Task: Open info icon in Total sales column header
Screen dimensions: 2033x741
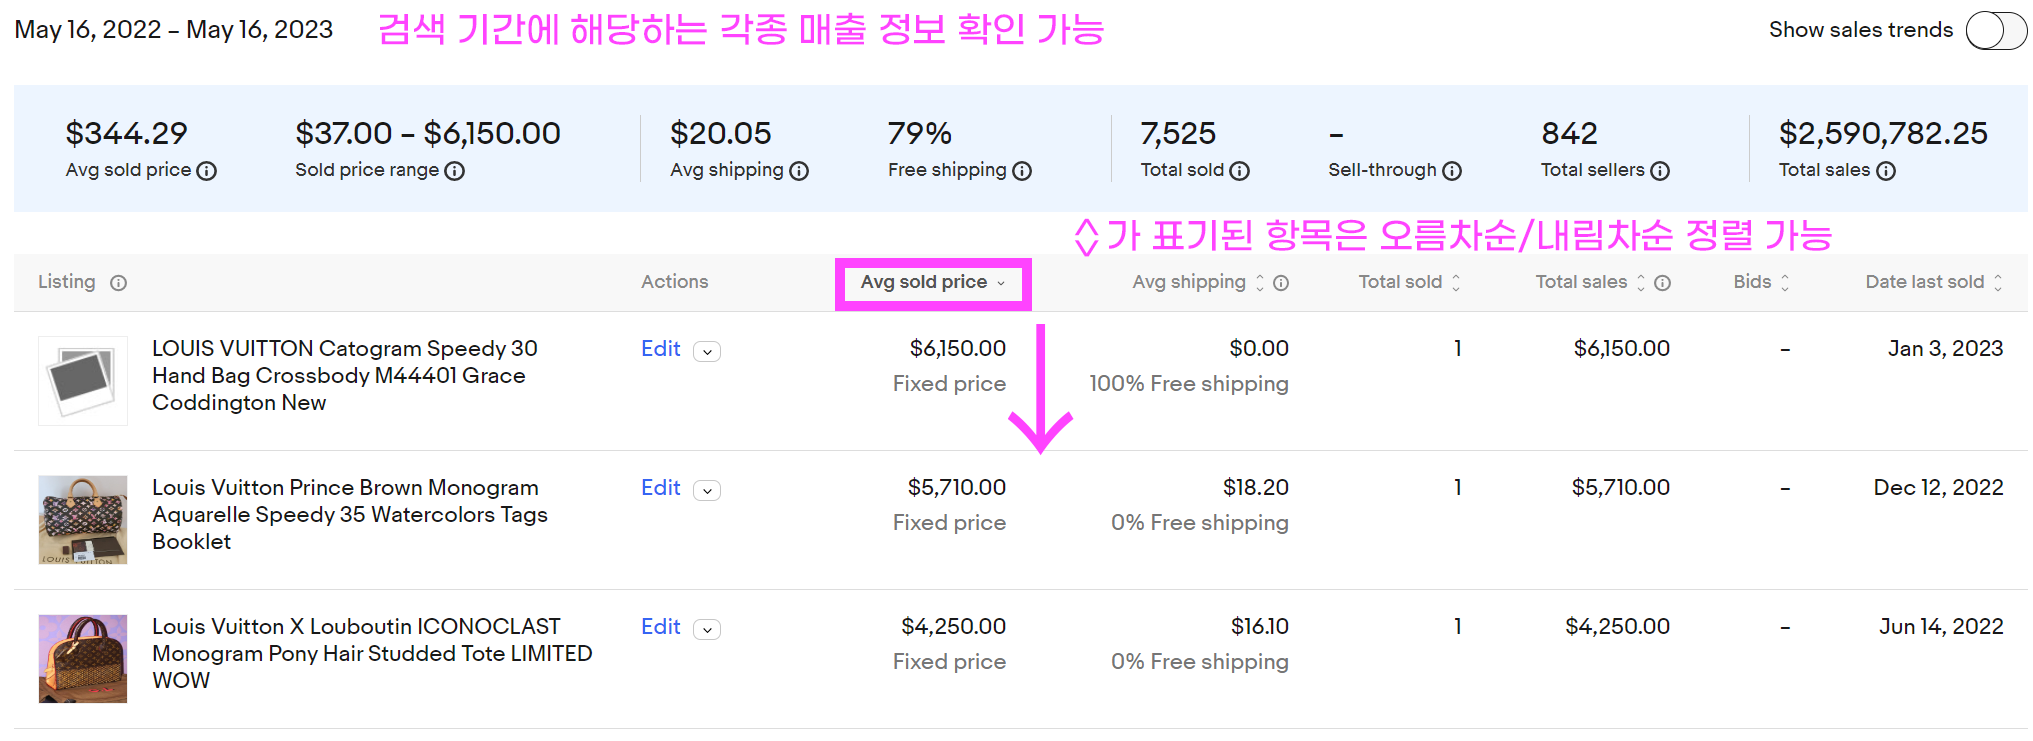Action: coord(1662,283)
